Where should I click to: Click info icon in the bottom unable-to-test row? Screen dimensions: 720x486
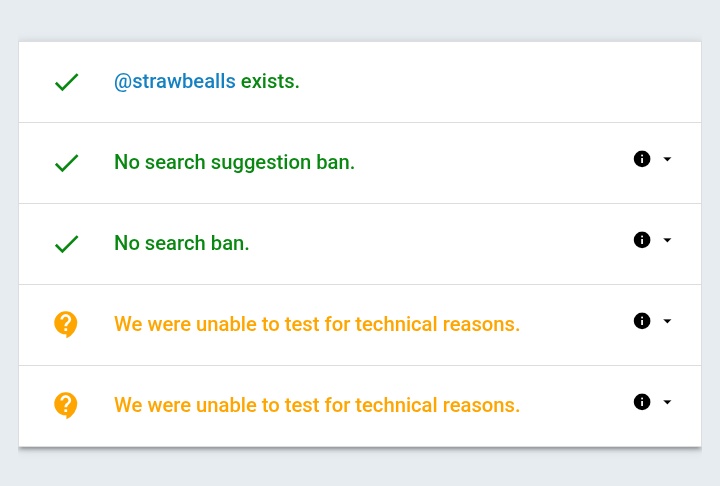(642, 402)
